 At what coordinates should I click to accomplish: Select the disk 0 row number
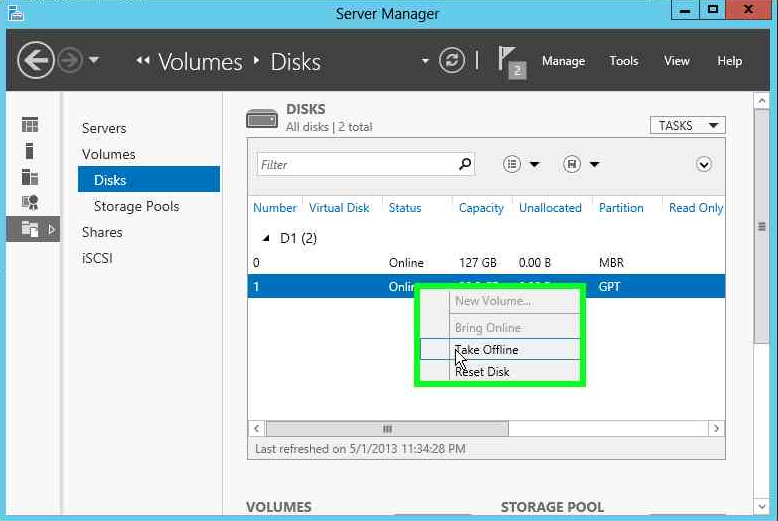[256, 262]
